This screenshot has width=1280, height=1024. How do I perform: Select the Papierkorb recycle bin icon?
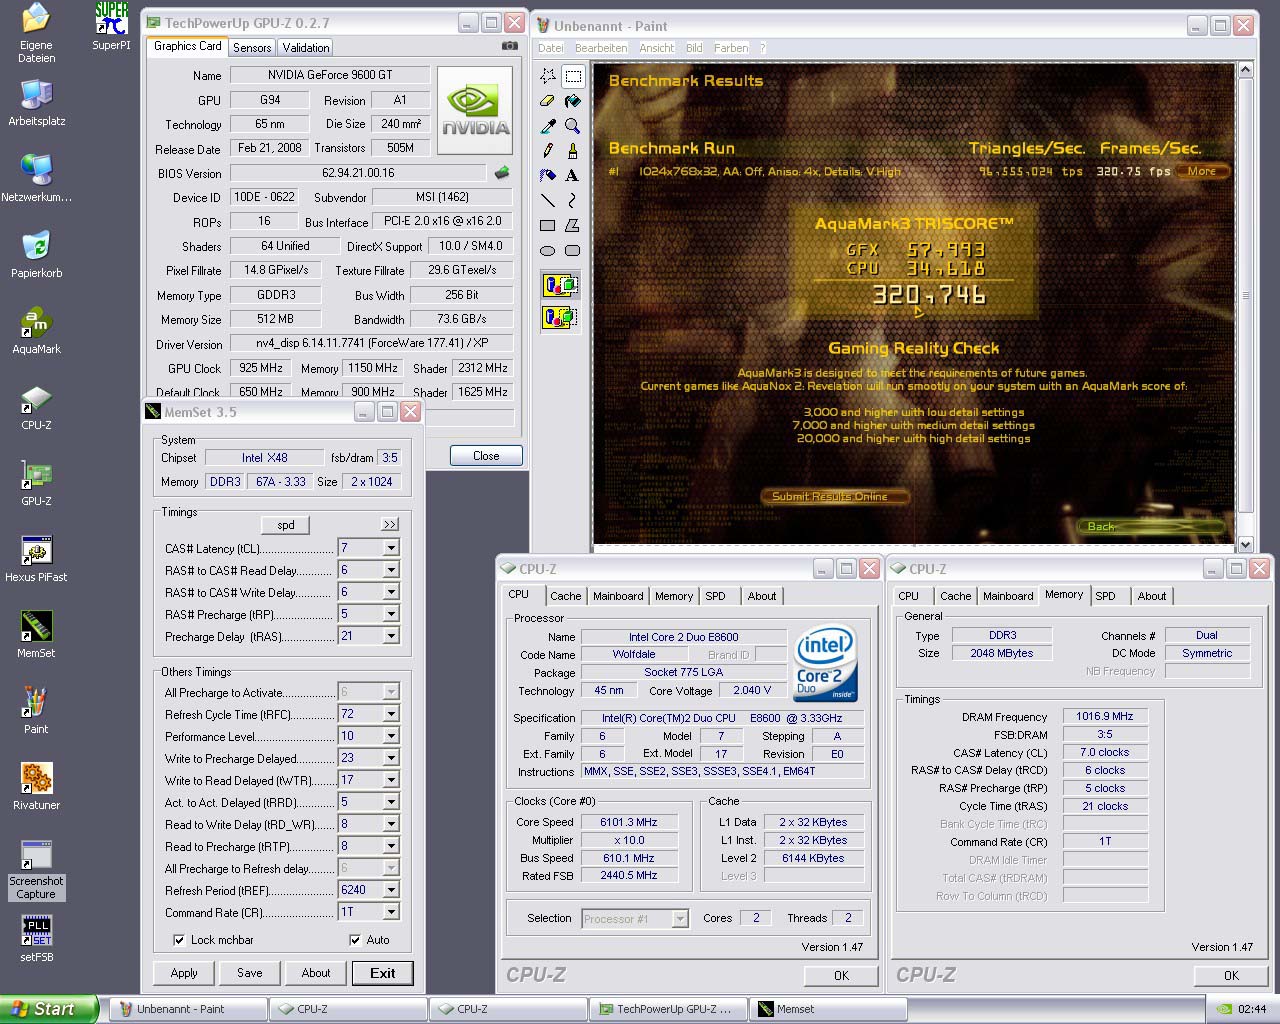click(36, 255)
